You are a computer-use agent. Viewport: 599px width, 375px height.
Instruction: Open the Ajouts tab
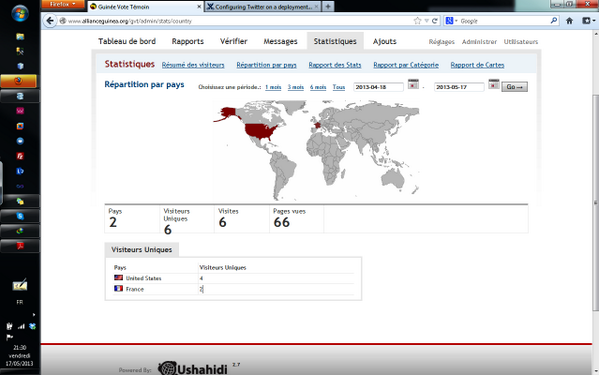coord(384,41)
